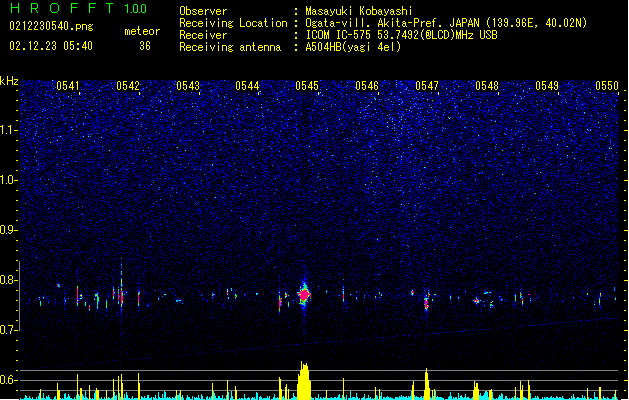Click the Observer label
629x400 pixels.
tap(203, 11)
